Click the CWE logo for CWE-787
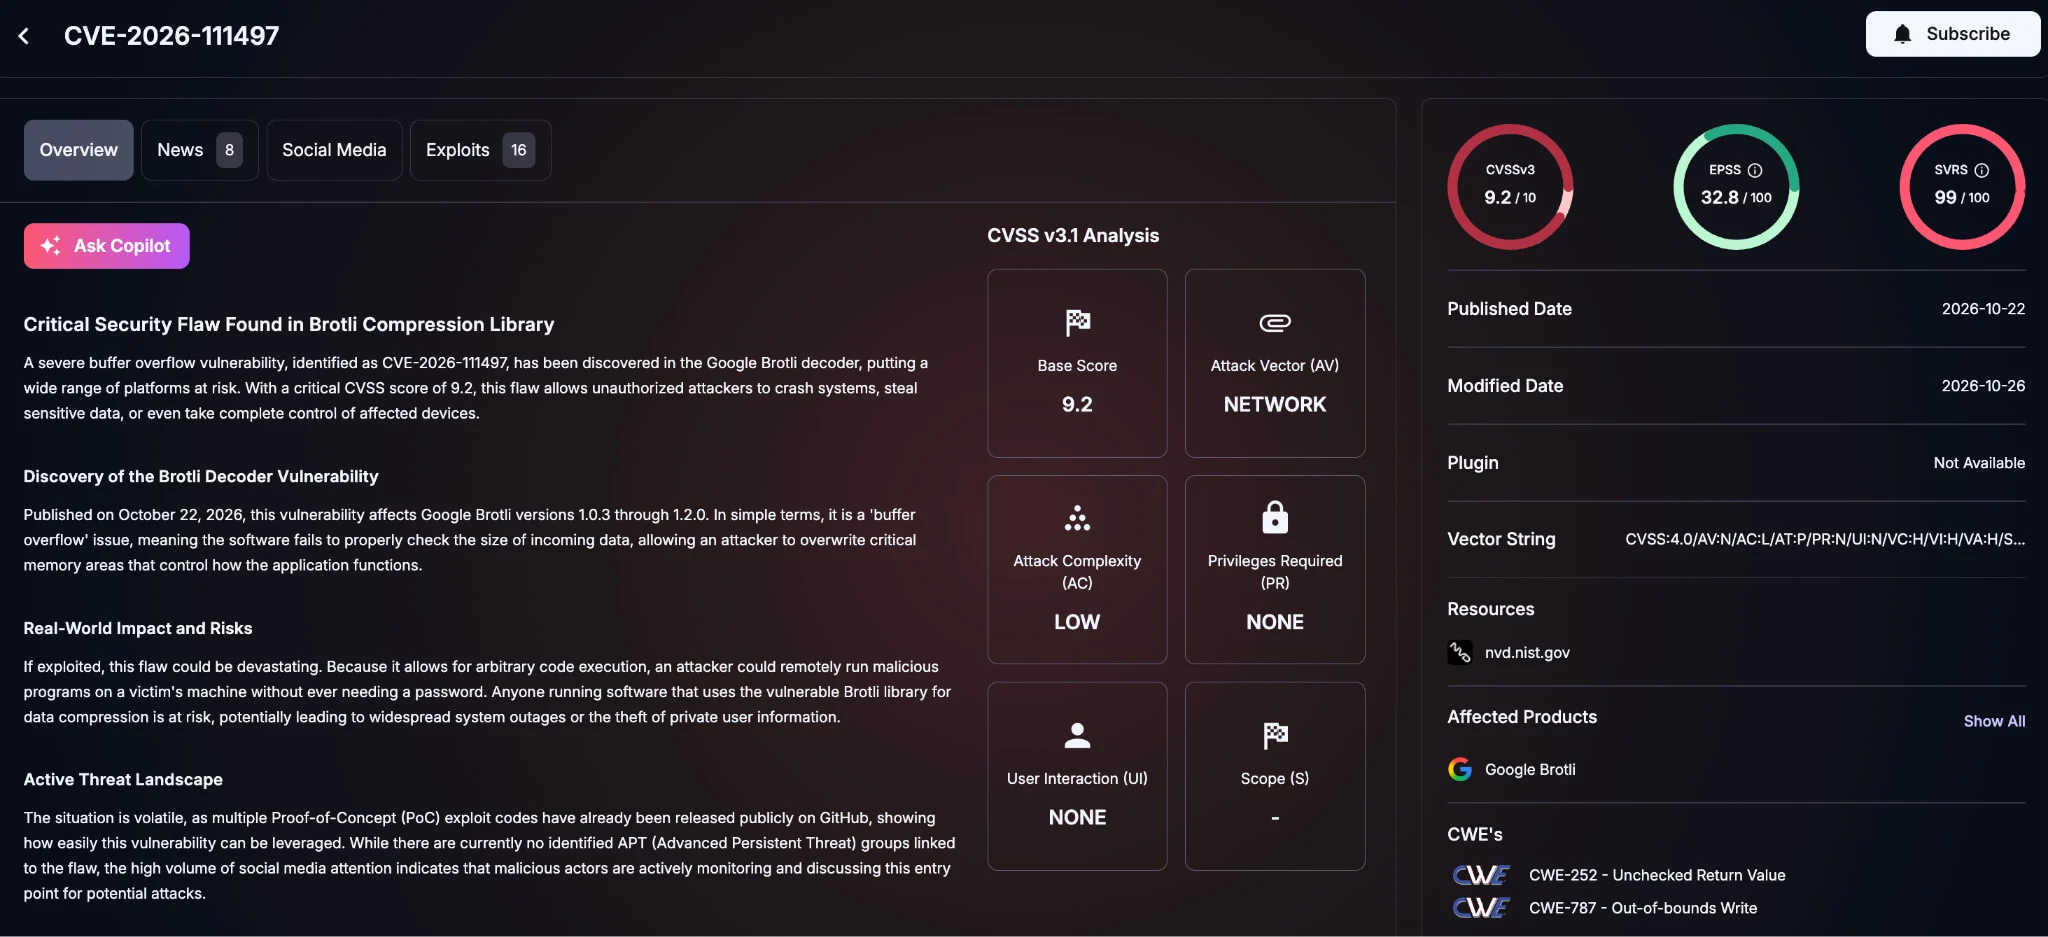Viewport: 2048px width, 937px height. [x=1481, y=907]
